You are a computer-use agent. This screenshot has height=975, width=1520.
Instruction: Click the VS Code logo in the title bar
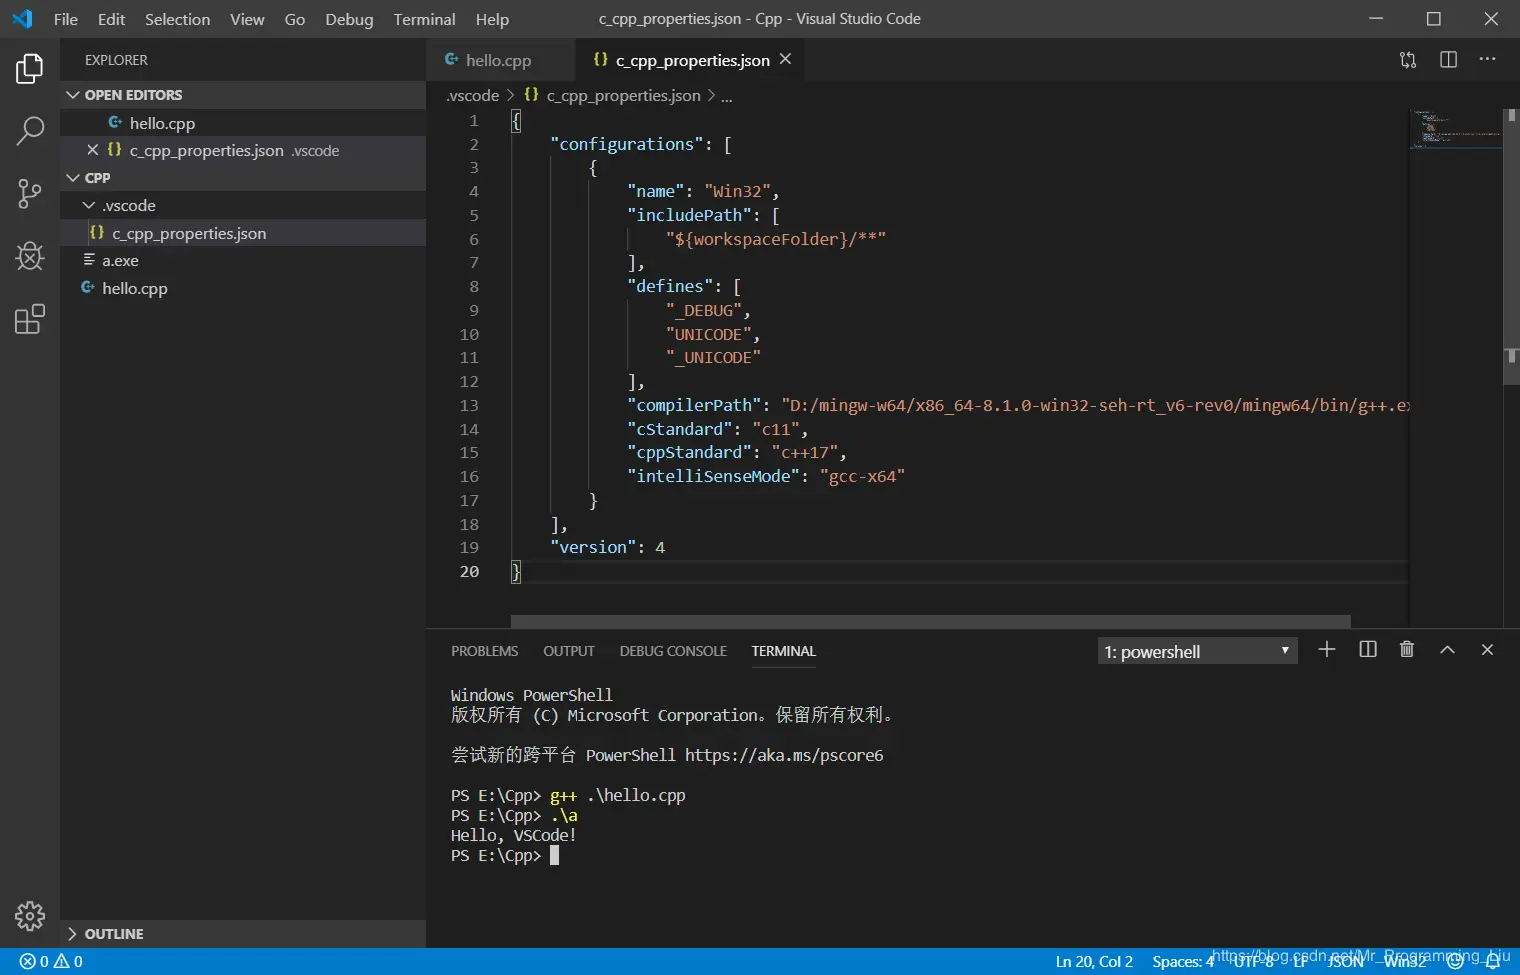pos(22,19)
